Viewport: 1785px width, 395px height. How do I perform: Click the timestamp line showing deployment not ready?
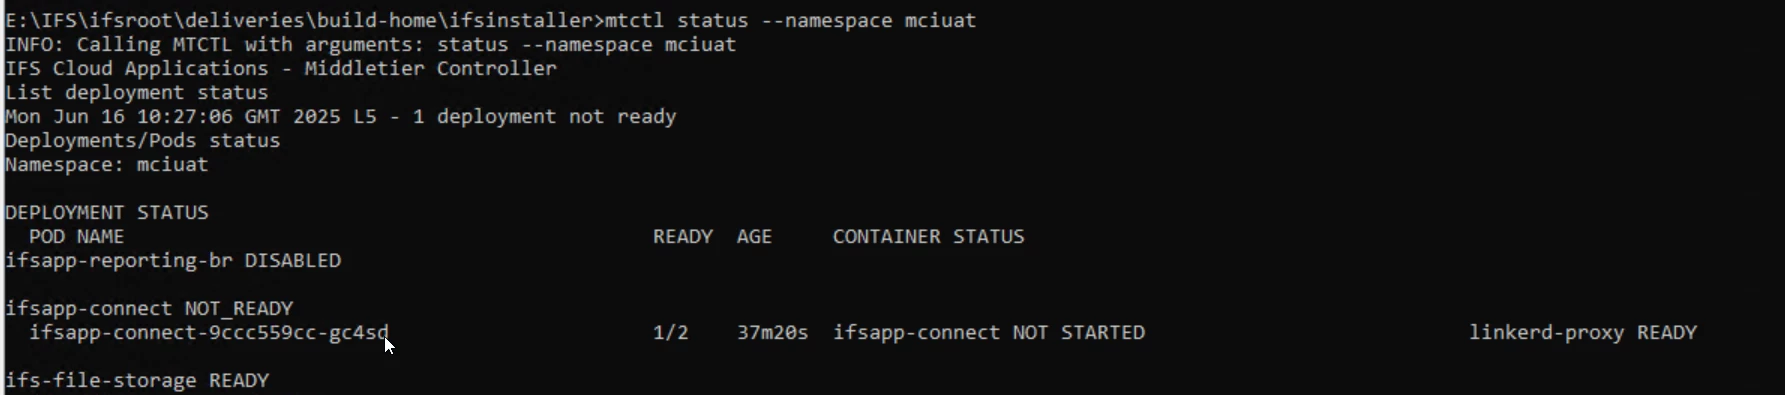pyautogui.click(x=341, y=116)
